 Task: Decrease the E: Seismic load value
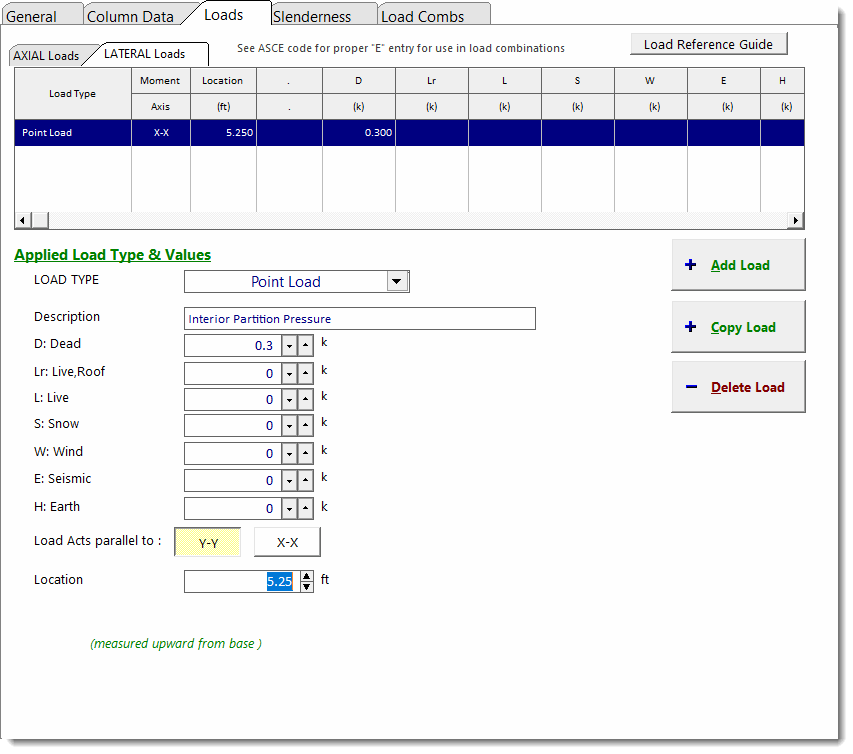click(288, 481)
